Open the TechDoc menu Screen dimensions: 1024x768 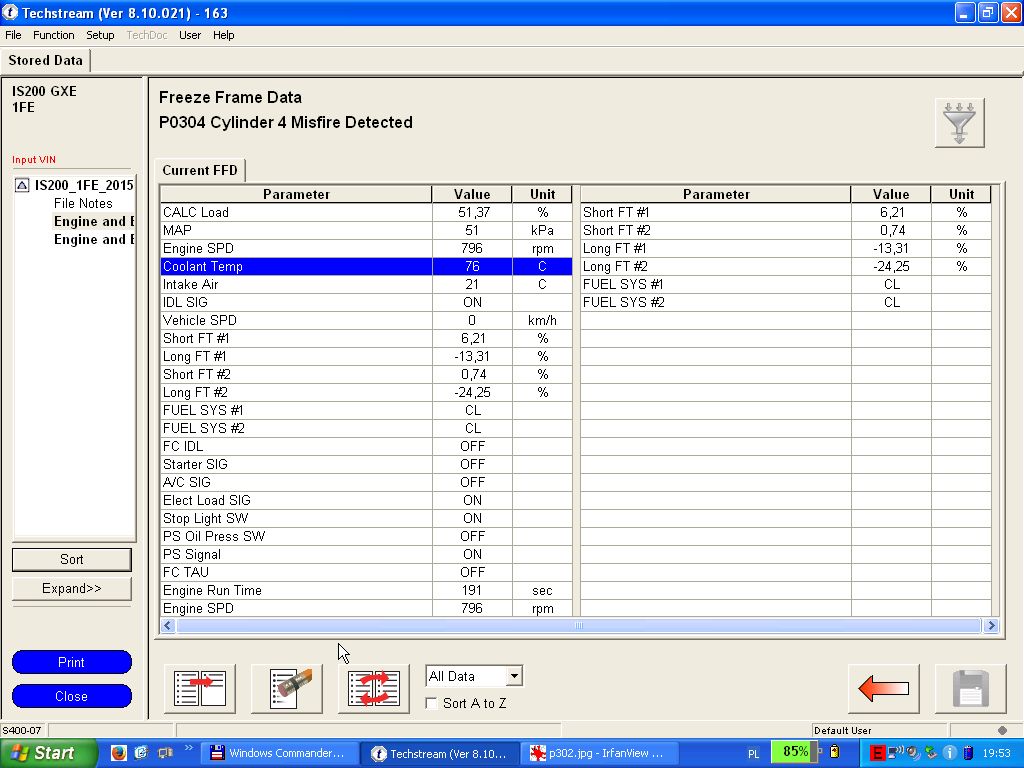point(147,35)
